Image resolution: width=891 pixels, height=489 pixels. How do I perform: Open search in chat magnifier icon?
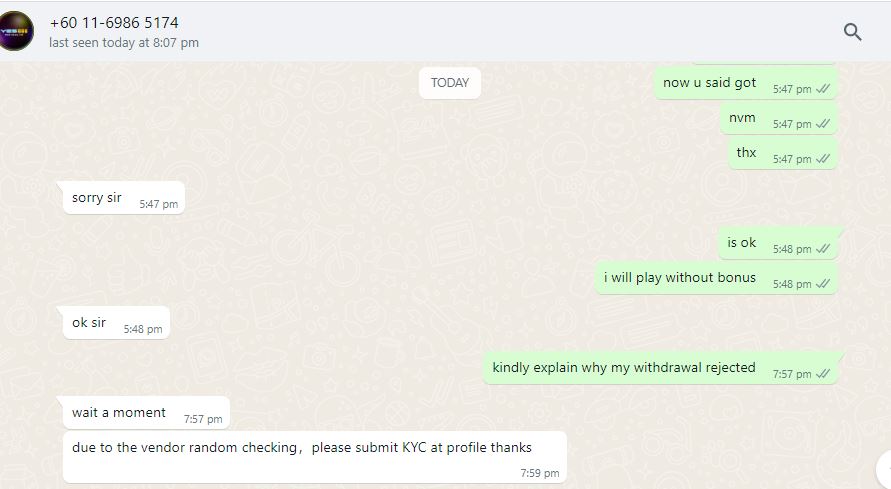[852, 32]
